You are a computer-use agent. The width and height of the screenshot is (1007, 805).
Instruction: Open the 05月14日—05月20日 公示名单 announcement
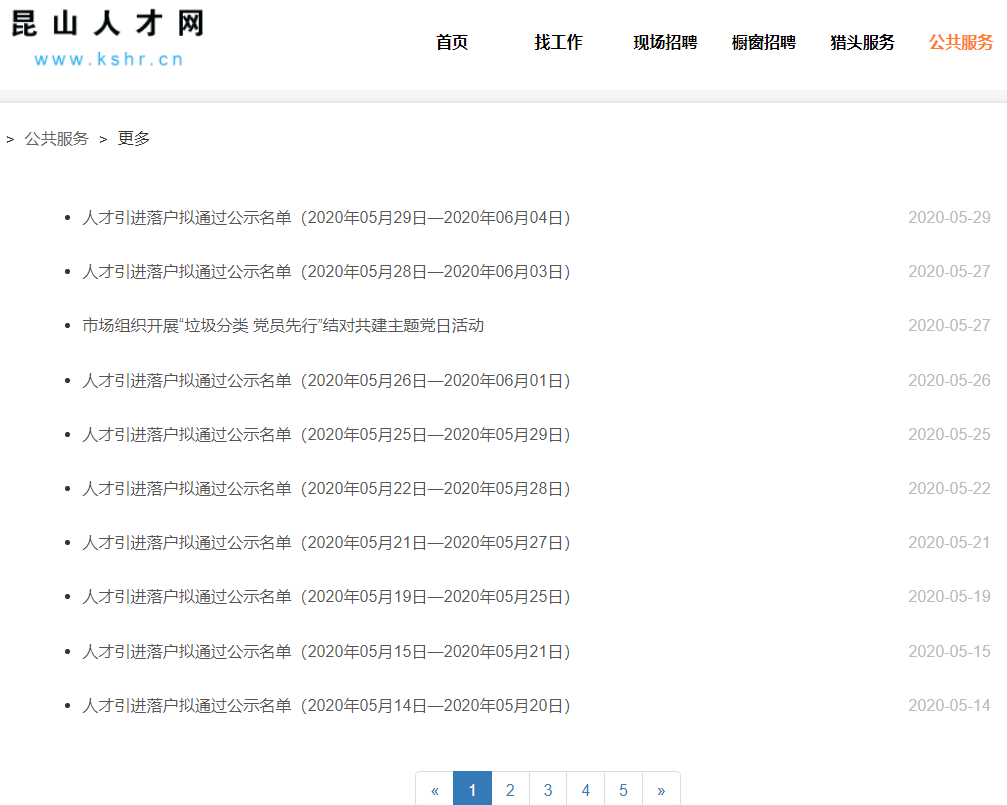326,705
